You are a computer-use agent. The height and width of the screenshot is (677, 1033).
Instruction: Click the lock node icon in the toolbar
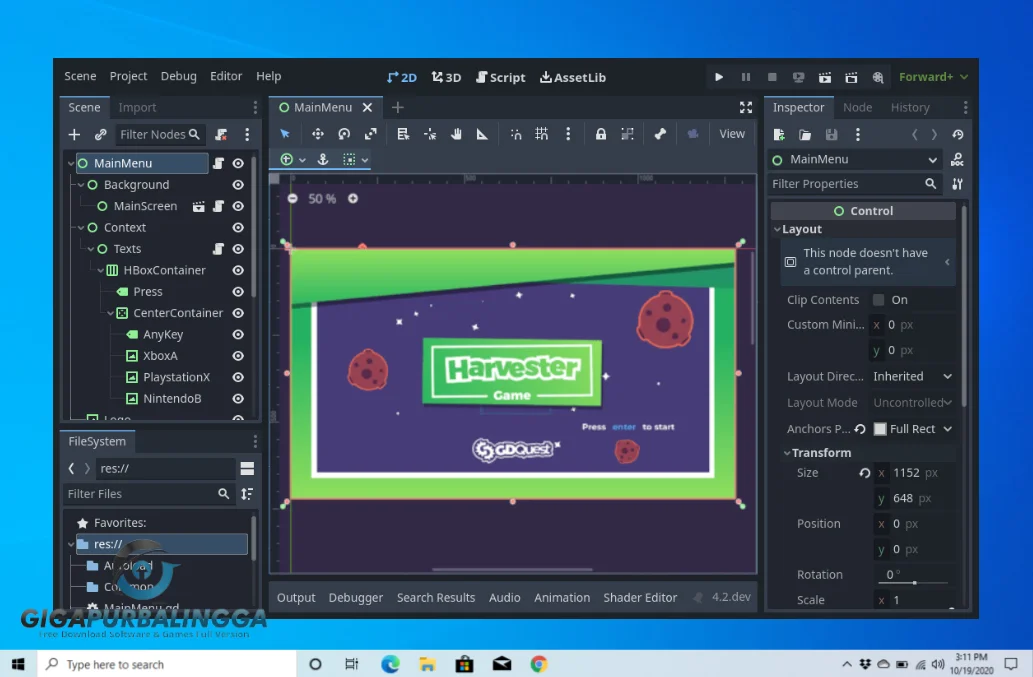pyautogui.click(x=601, y=134)
